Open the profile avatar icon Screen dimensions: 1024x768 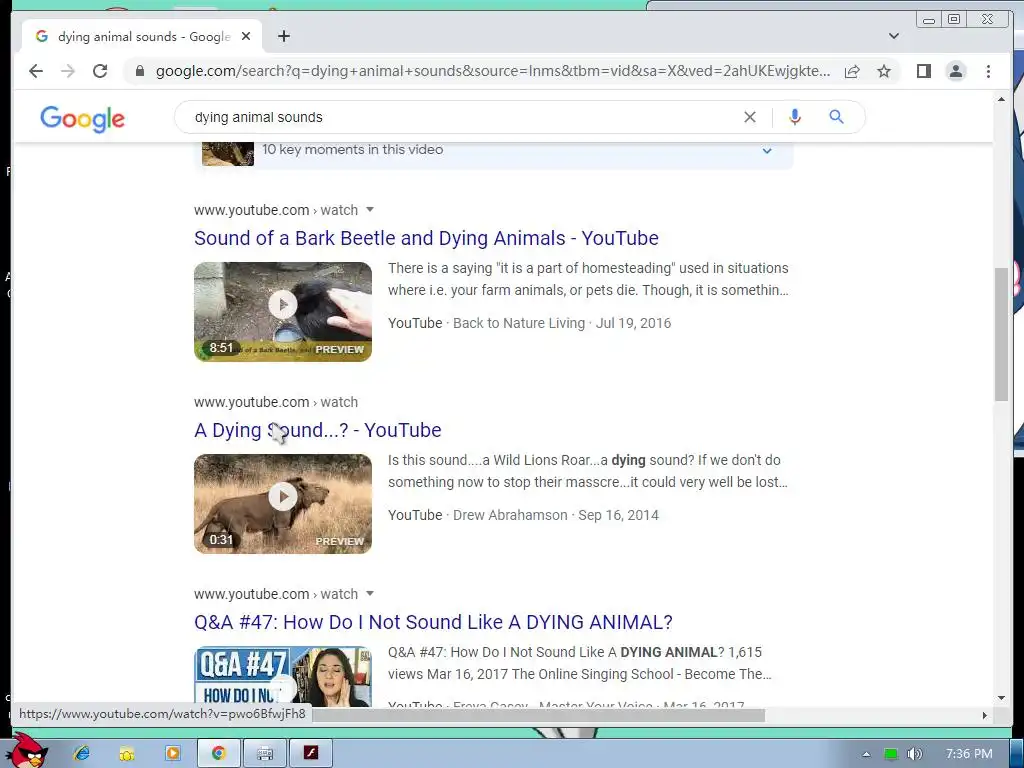(x=955, y=71)
